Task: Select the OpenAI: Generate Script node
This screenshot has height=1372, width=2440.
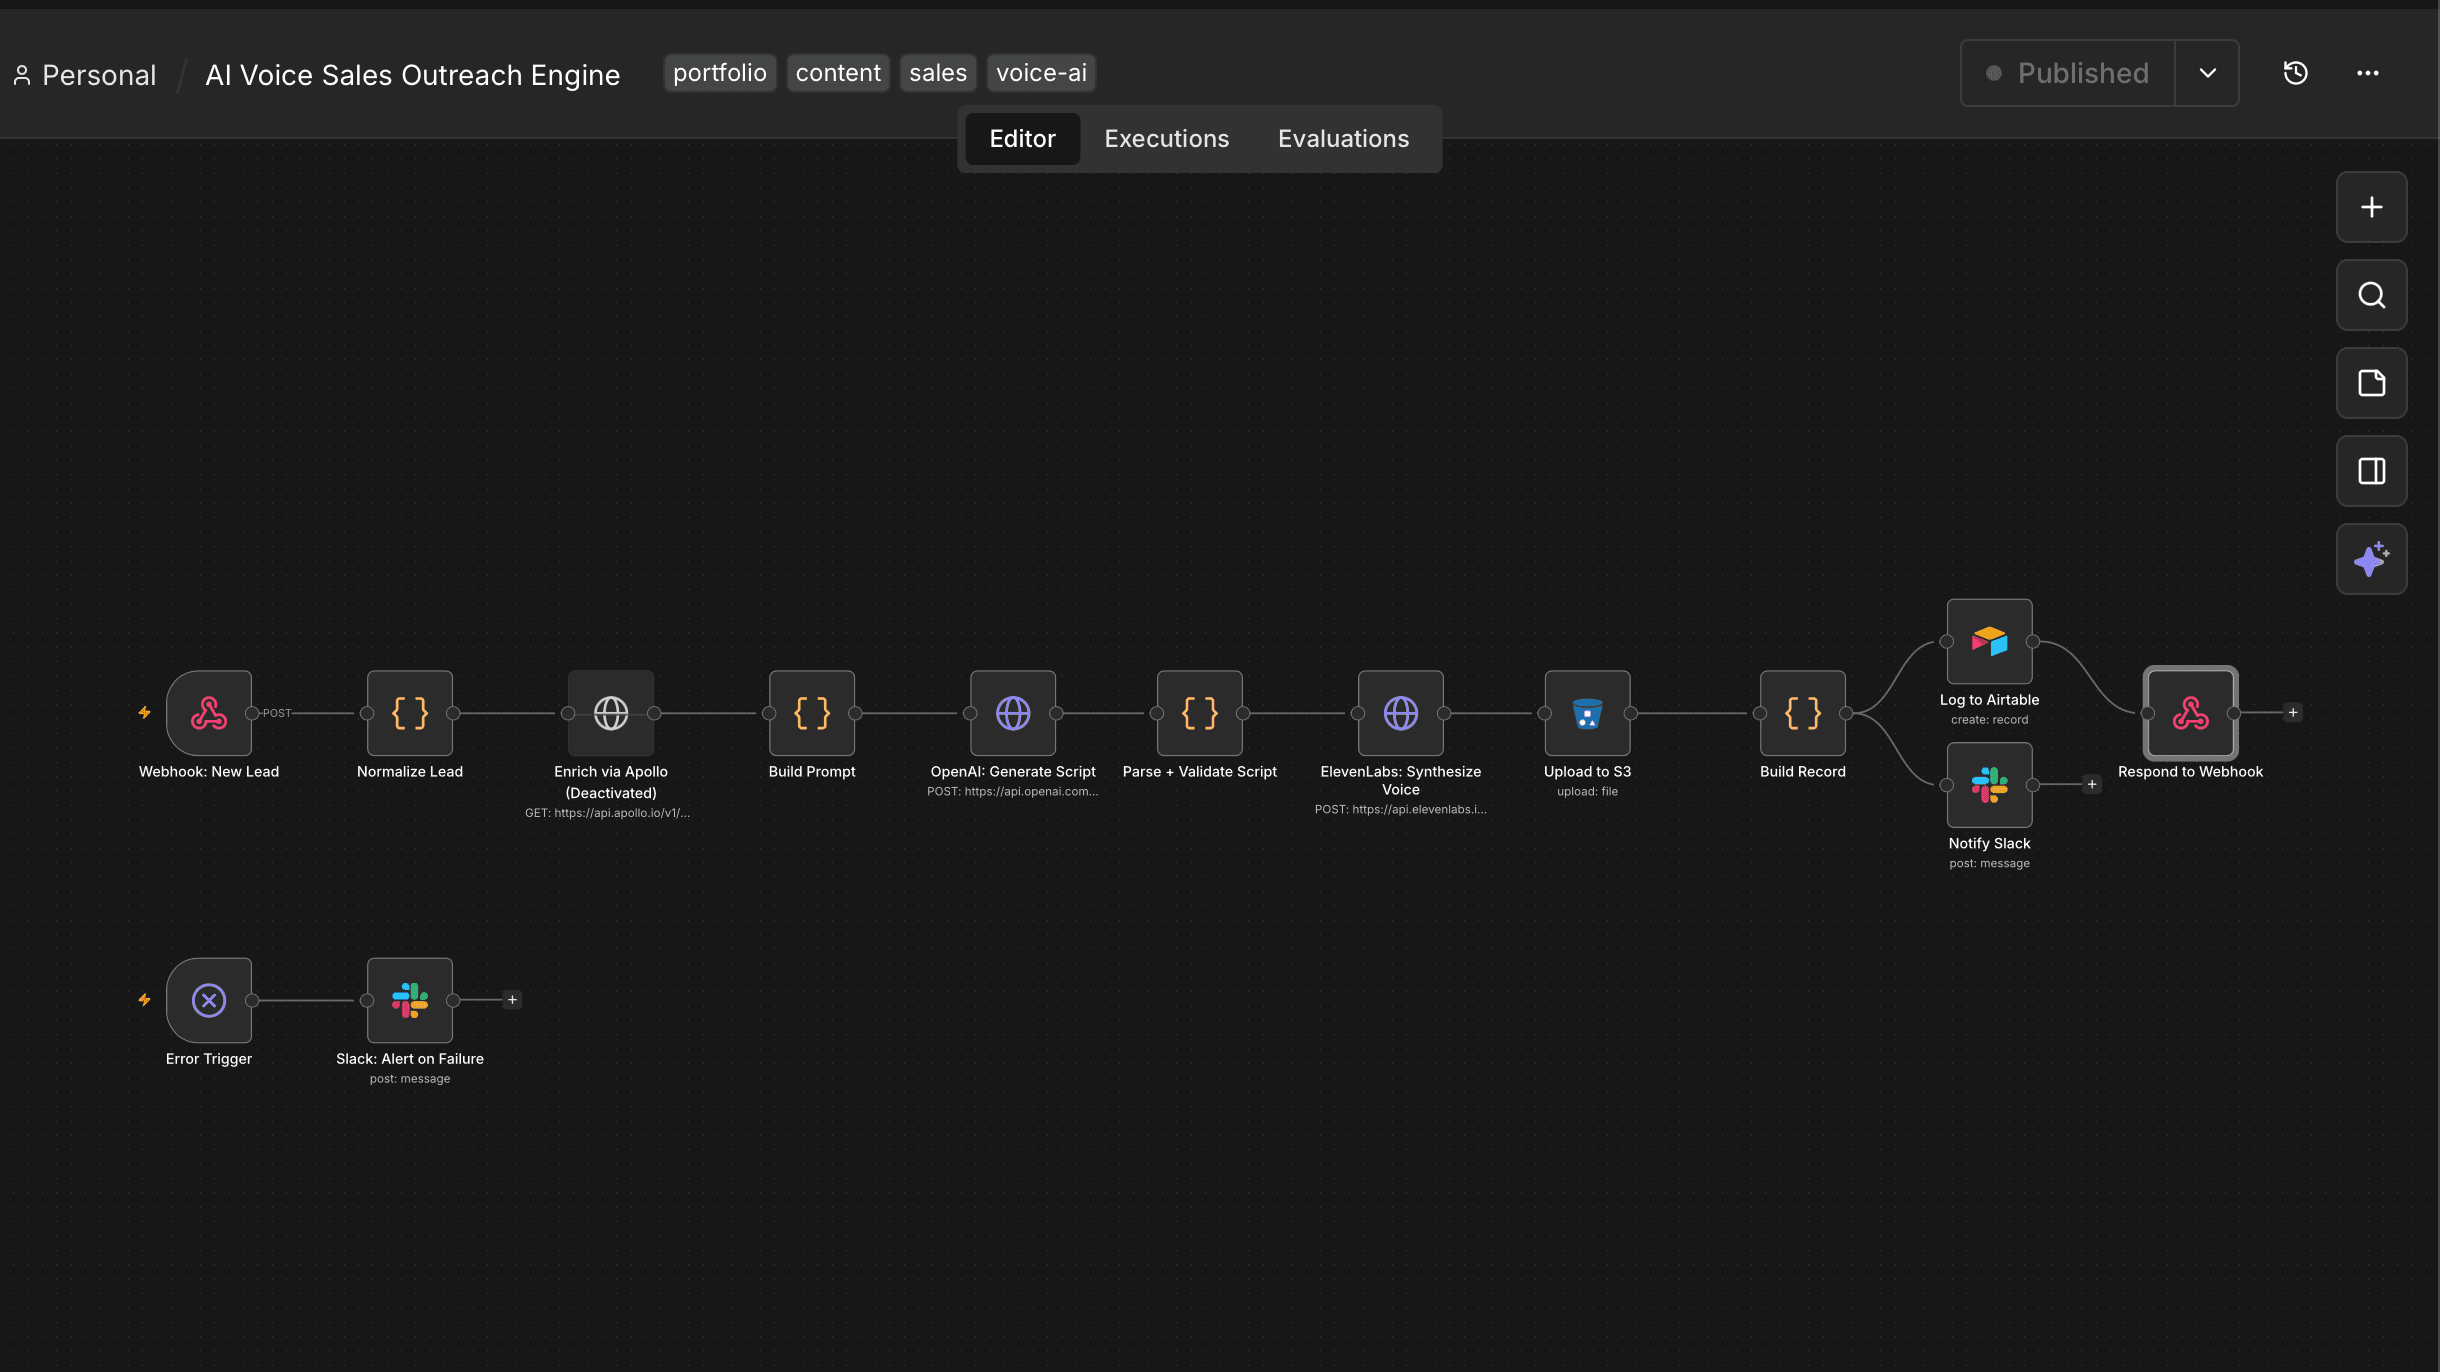Action: tap(1013, 713)
